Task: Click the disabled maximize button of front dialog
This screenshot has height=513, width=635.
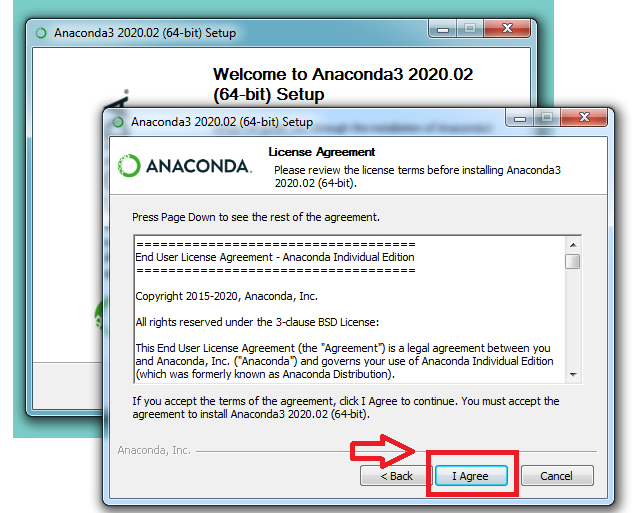Action: tap(547, 118)
